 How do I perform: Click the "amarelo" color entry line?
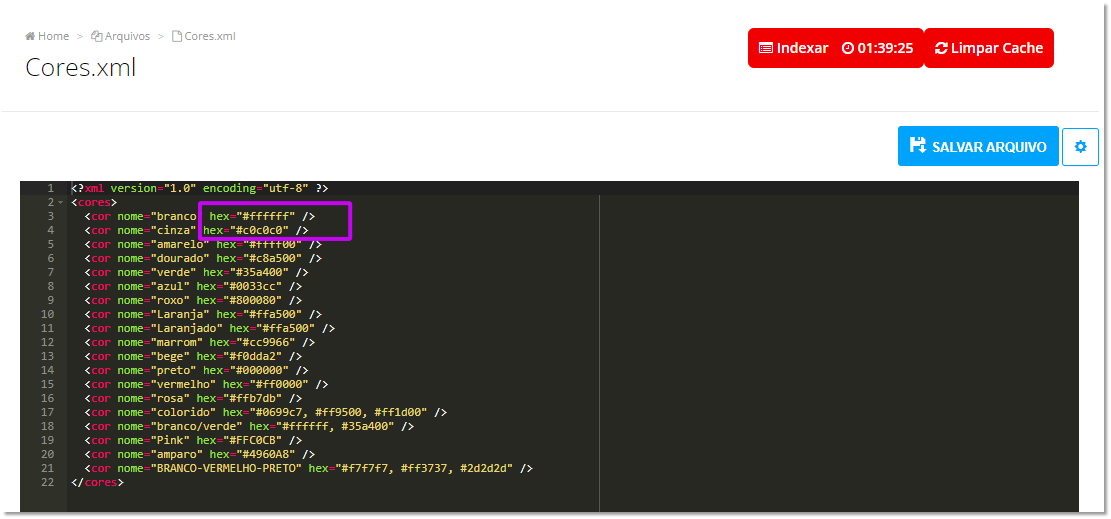point(203,245)
